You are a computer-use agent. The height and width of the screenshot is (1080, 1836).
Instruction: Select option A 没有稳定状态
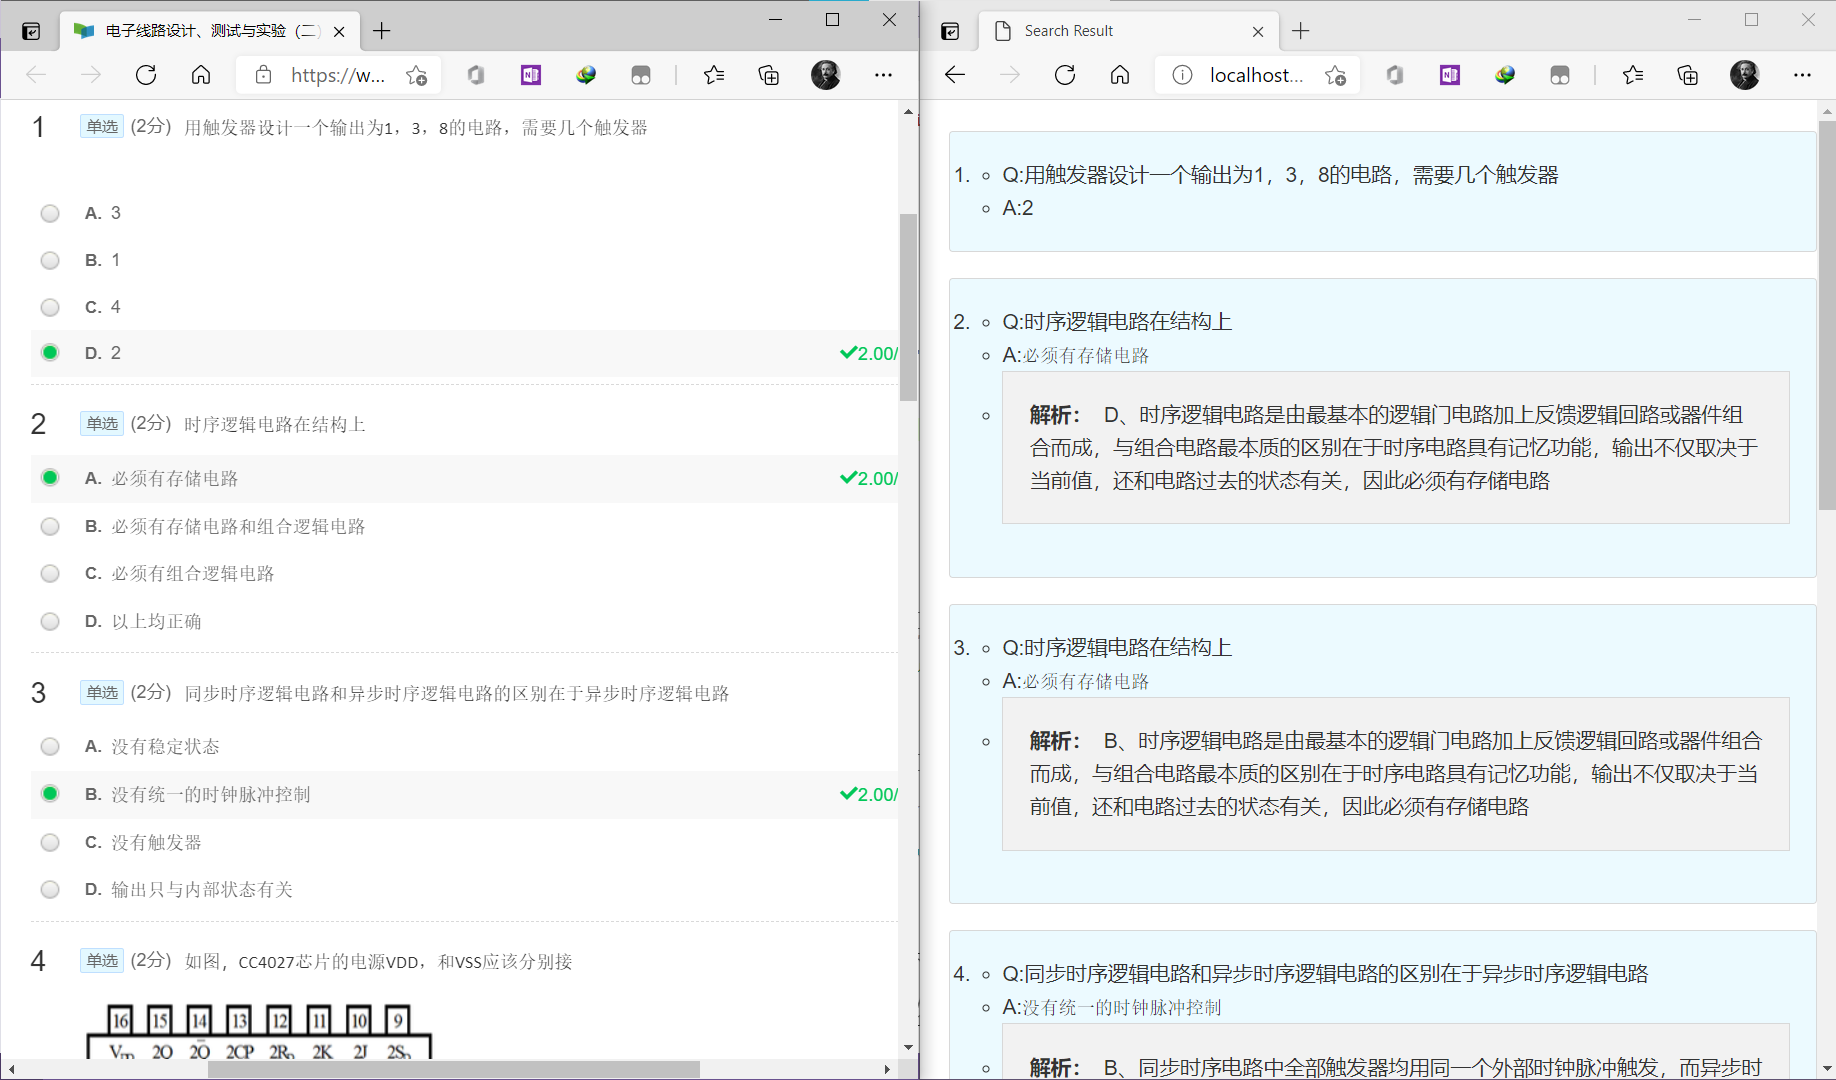(x=50, y=746)
